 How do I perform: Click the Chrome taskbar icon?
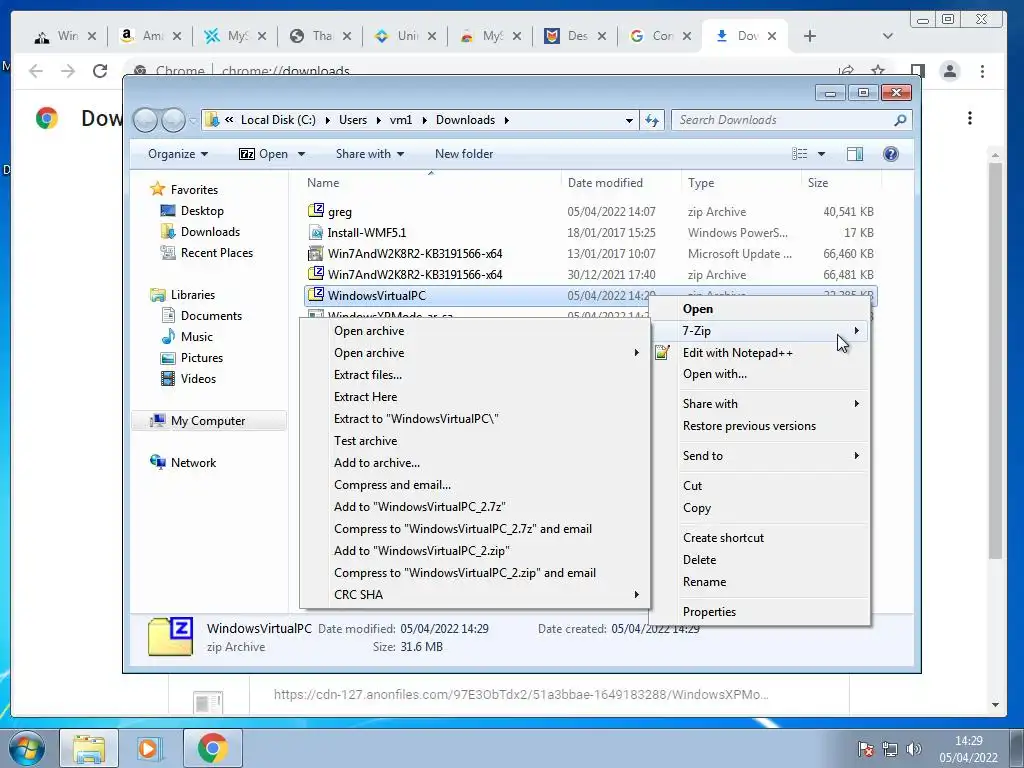click(x=212, y=748)
